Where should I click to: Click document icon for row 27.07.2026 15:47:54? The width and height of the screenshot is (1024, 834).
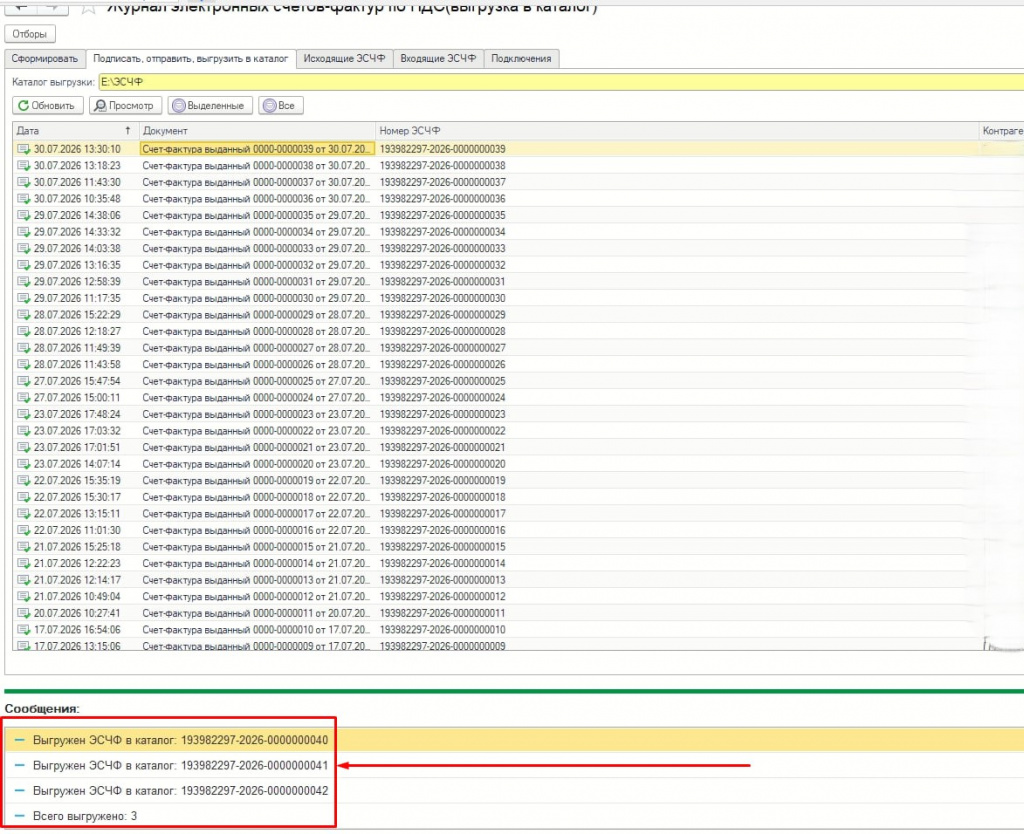24,381
